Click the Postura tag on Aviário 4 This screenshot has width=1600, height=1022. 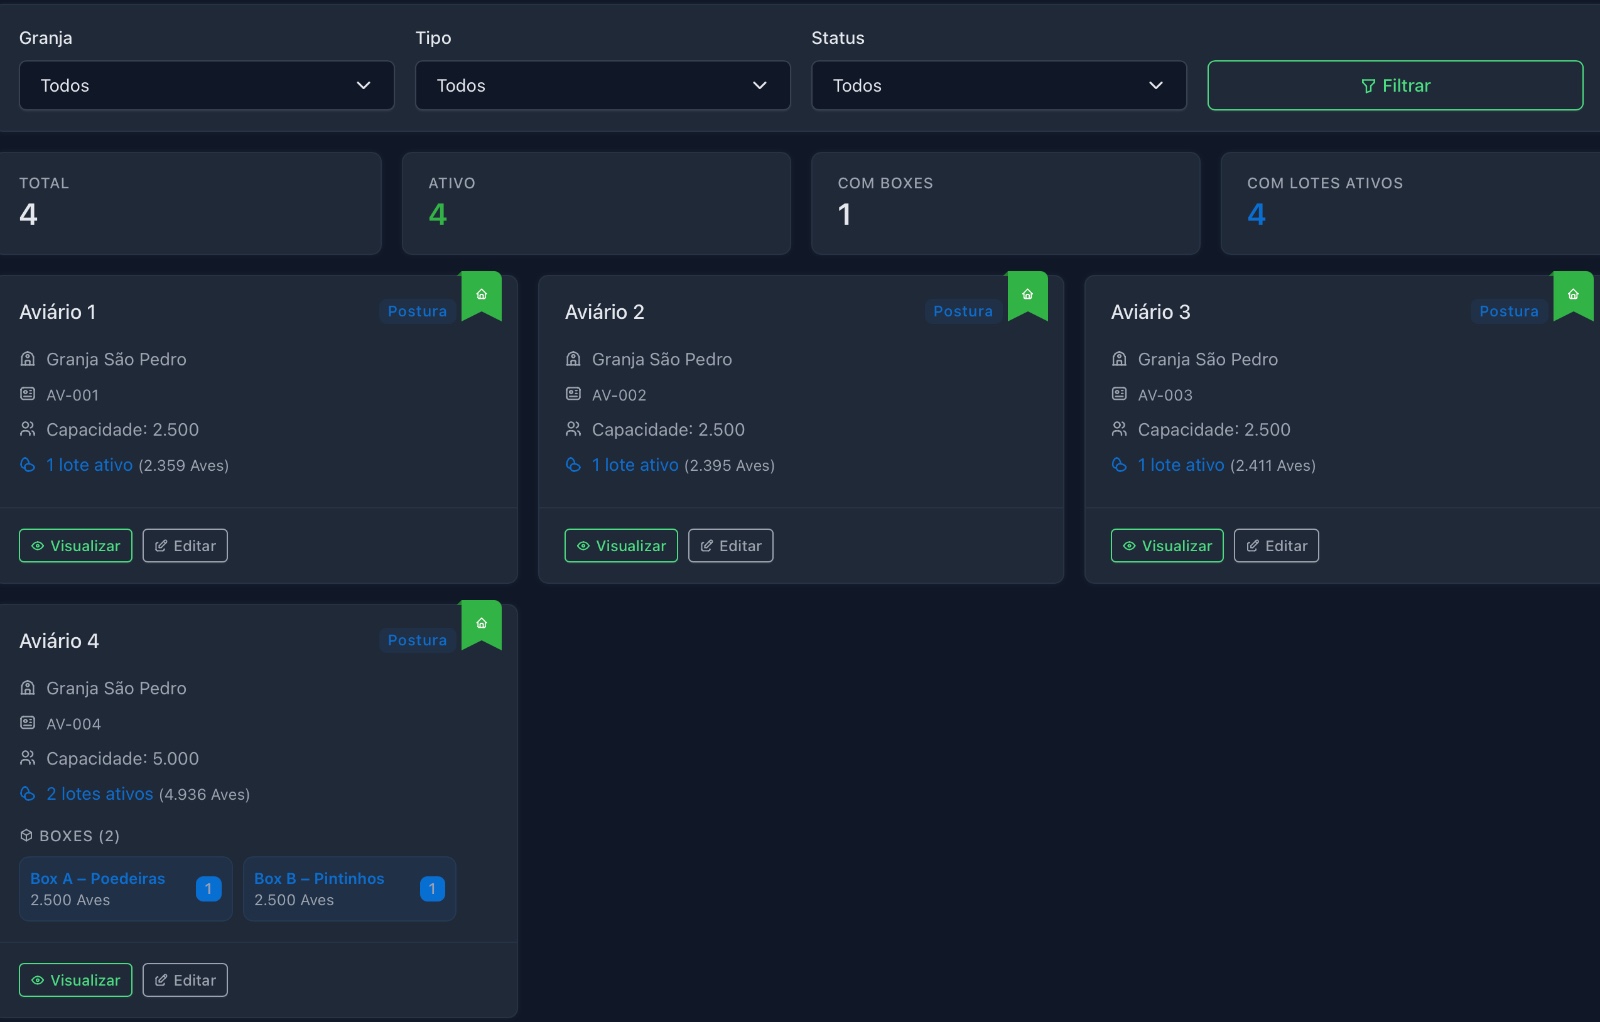tap(417, 640)
